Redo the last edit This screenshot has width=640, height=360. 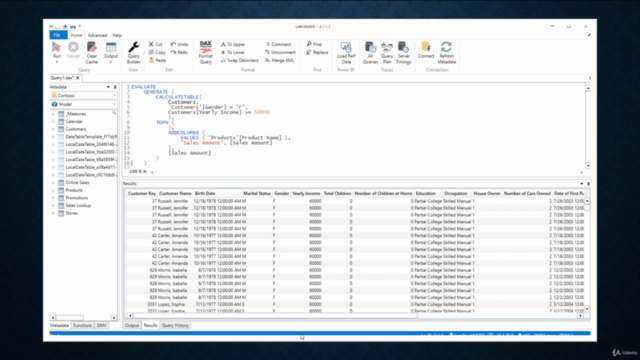tap(179, 52)
